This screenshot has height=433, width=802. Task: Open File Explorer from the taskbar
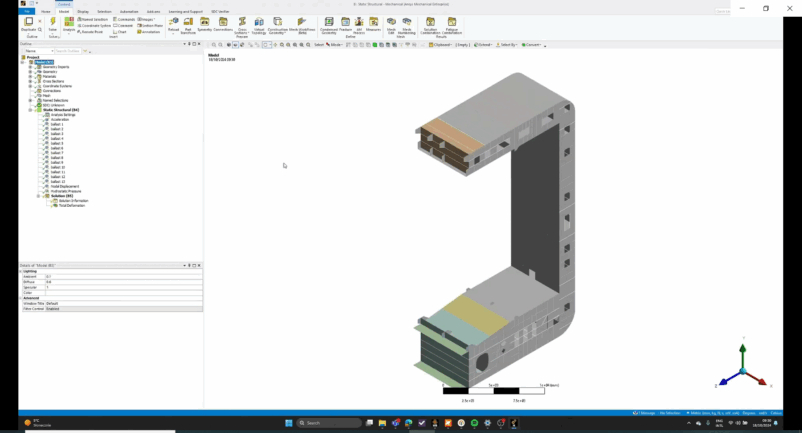382,423
